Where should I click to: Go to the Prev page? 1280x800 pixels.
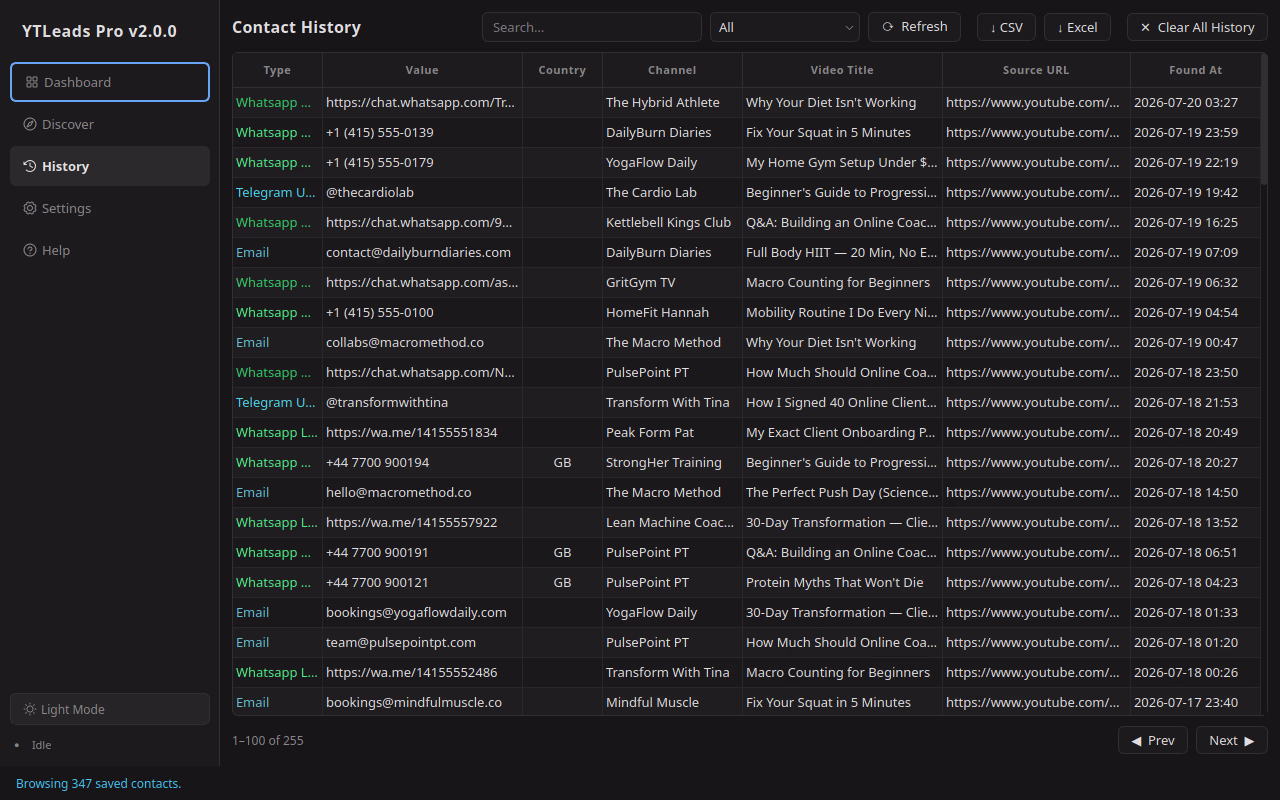coord(1153,740)
